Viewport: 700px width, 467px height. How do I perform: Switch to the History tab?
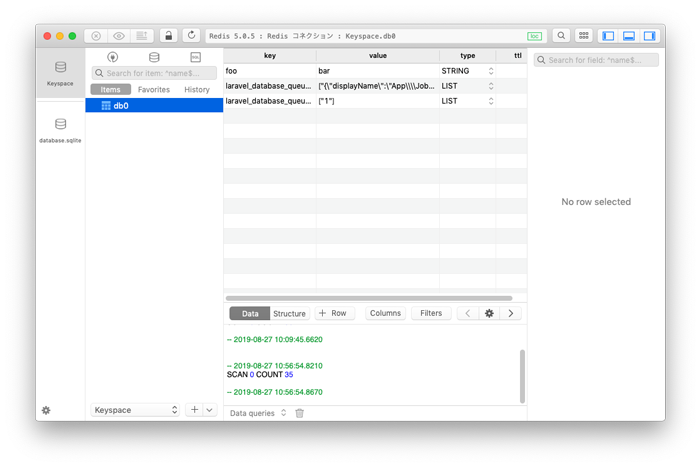[x=197, y=89]
